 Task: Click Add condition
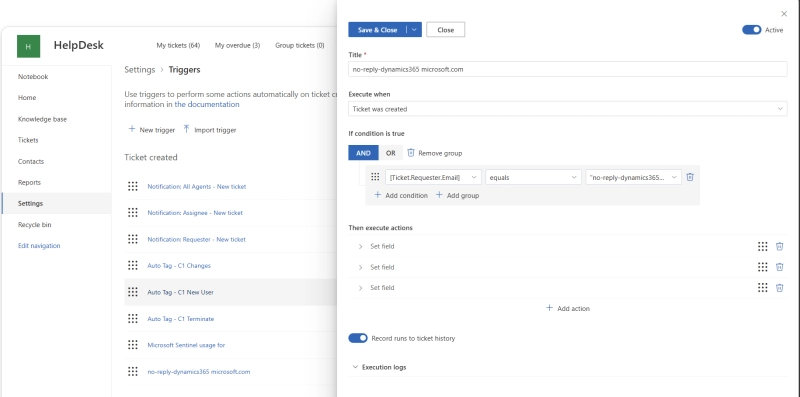[x=401, y=195]
